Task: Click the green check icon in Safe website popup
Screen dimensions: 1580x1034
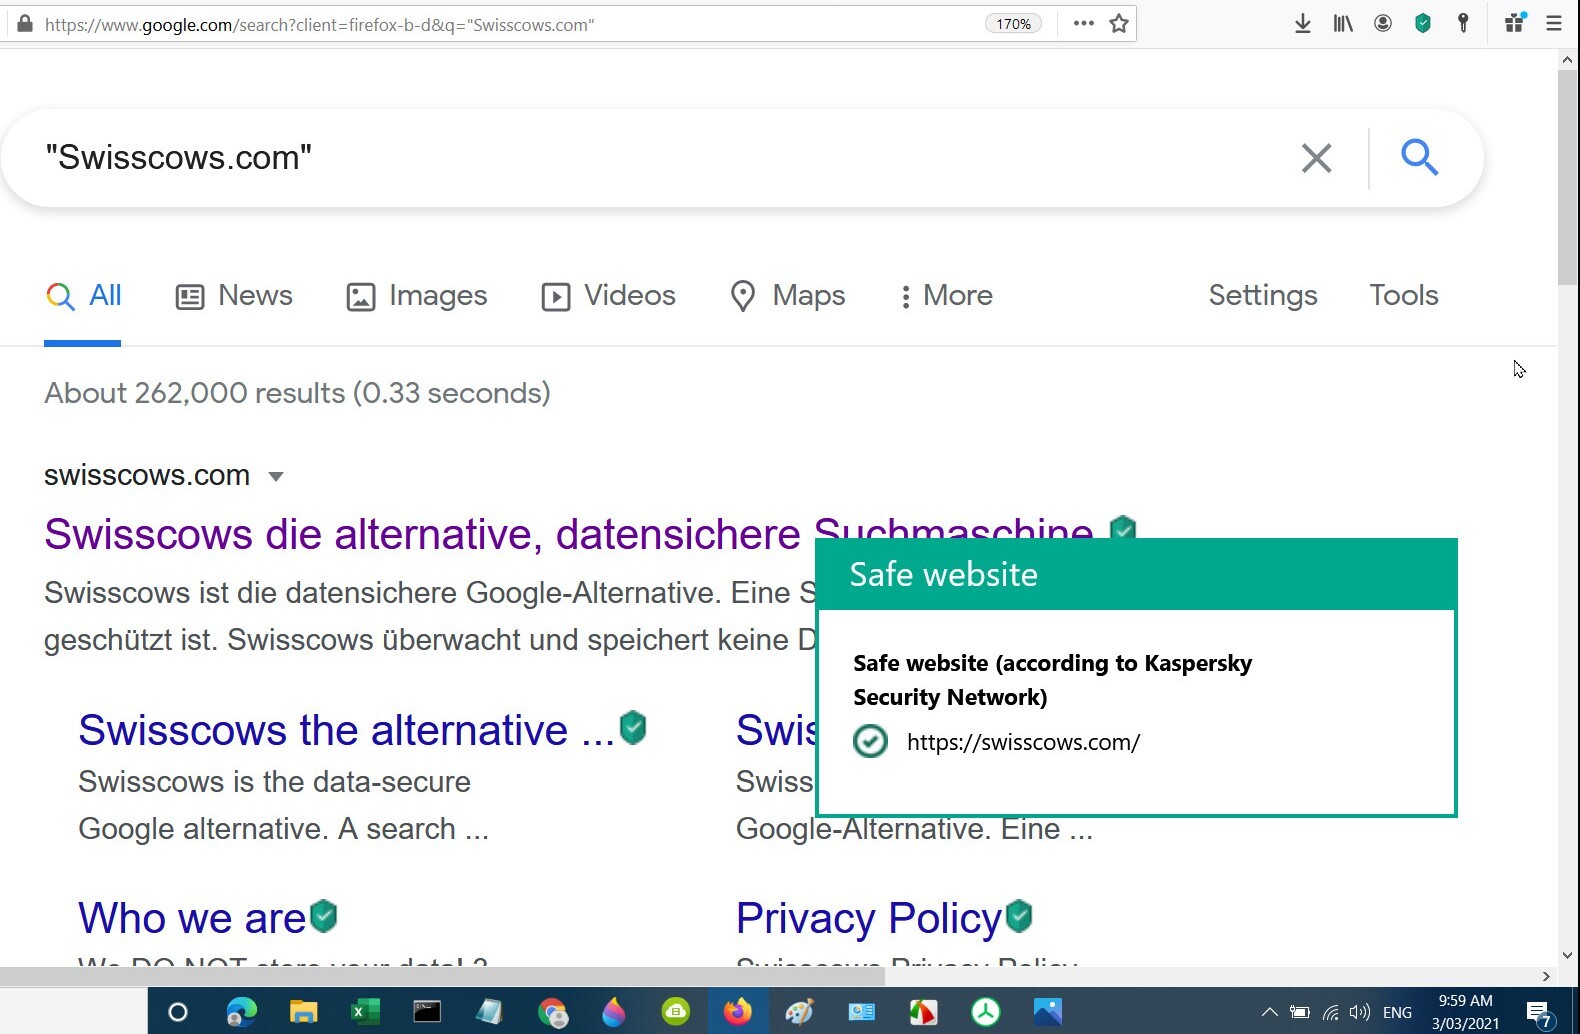Action: tap(870, 741)
